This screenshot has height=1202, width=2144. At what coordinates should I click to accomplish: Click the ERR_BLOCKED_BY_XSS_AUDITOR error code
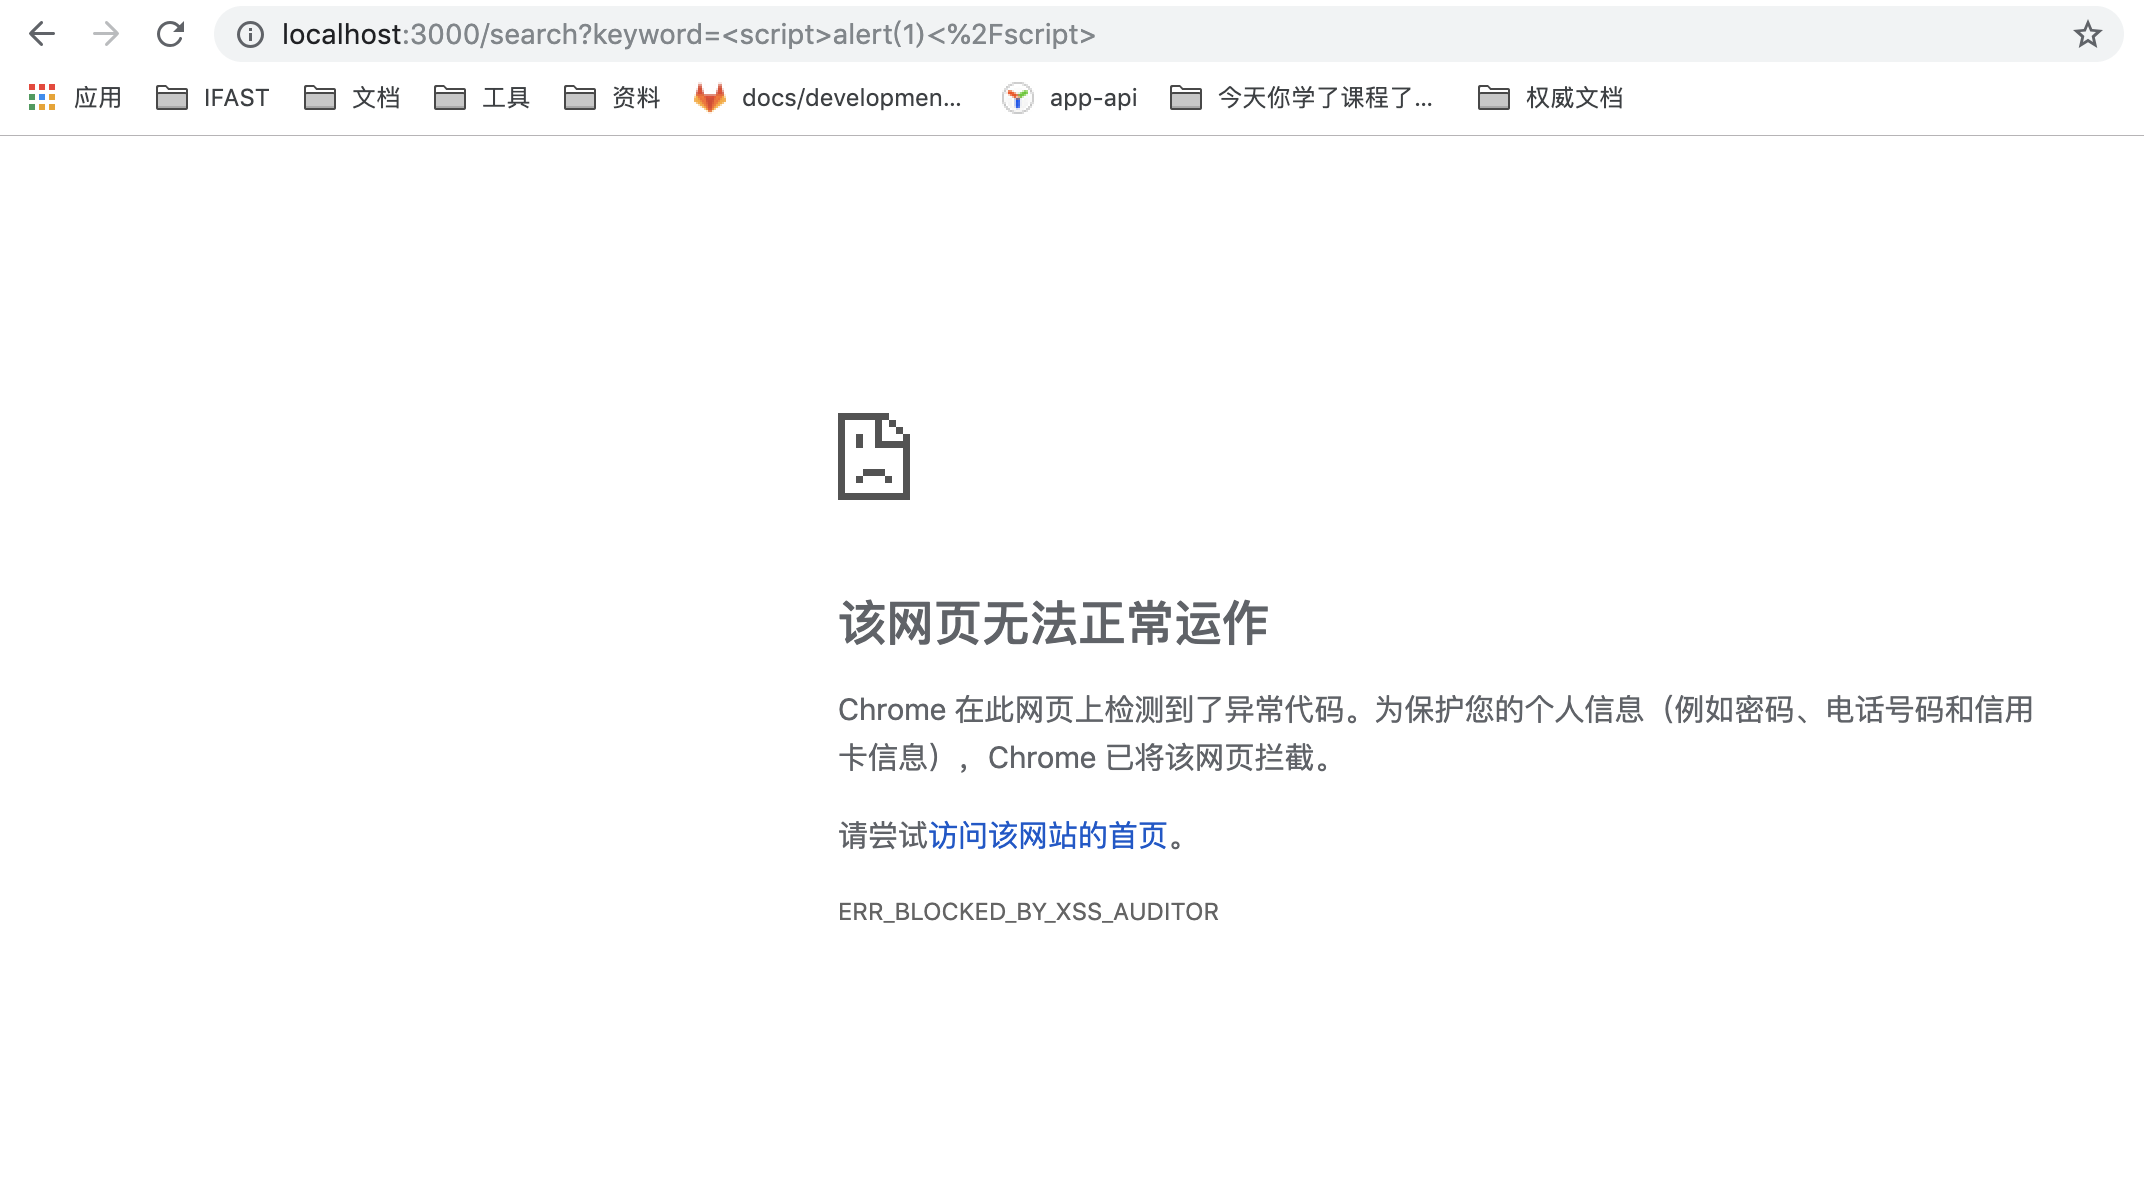click(x=1028, y=912)
